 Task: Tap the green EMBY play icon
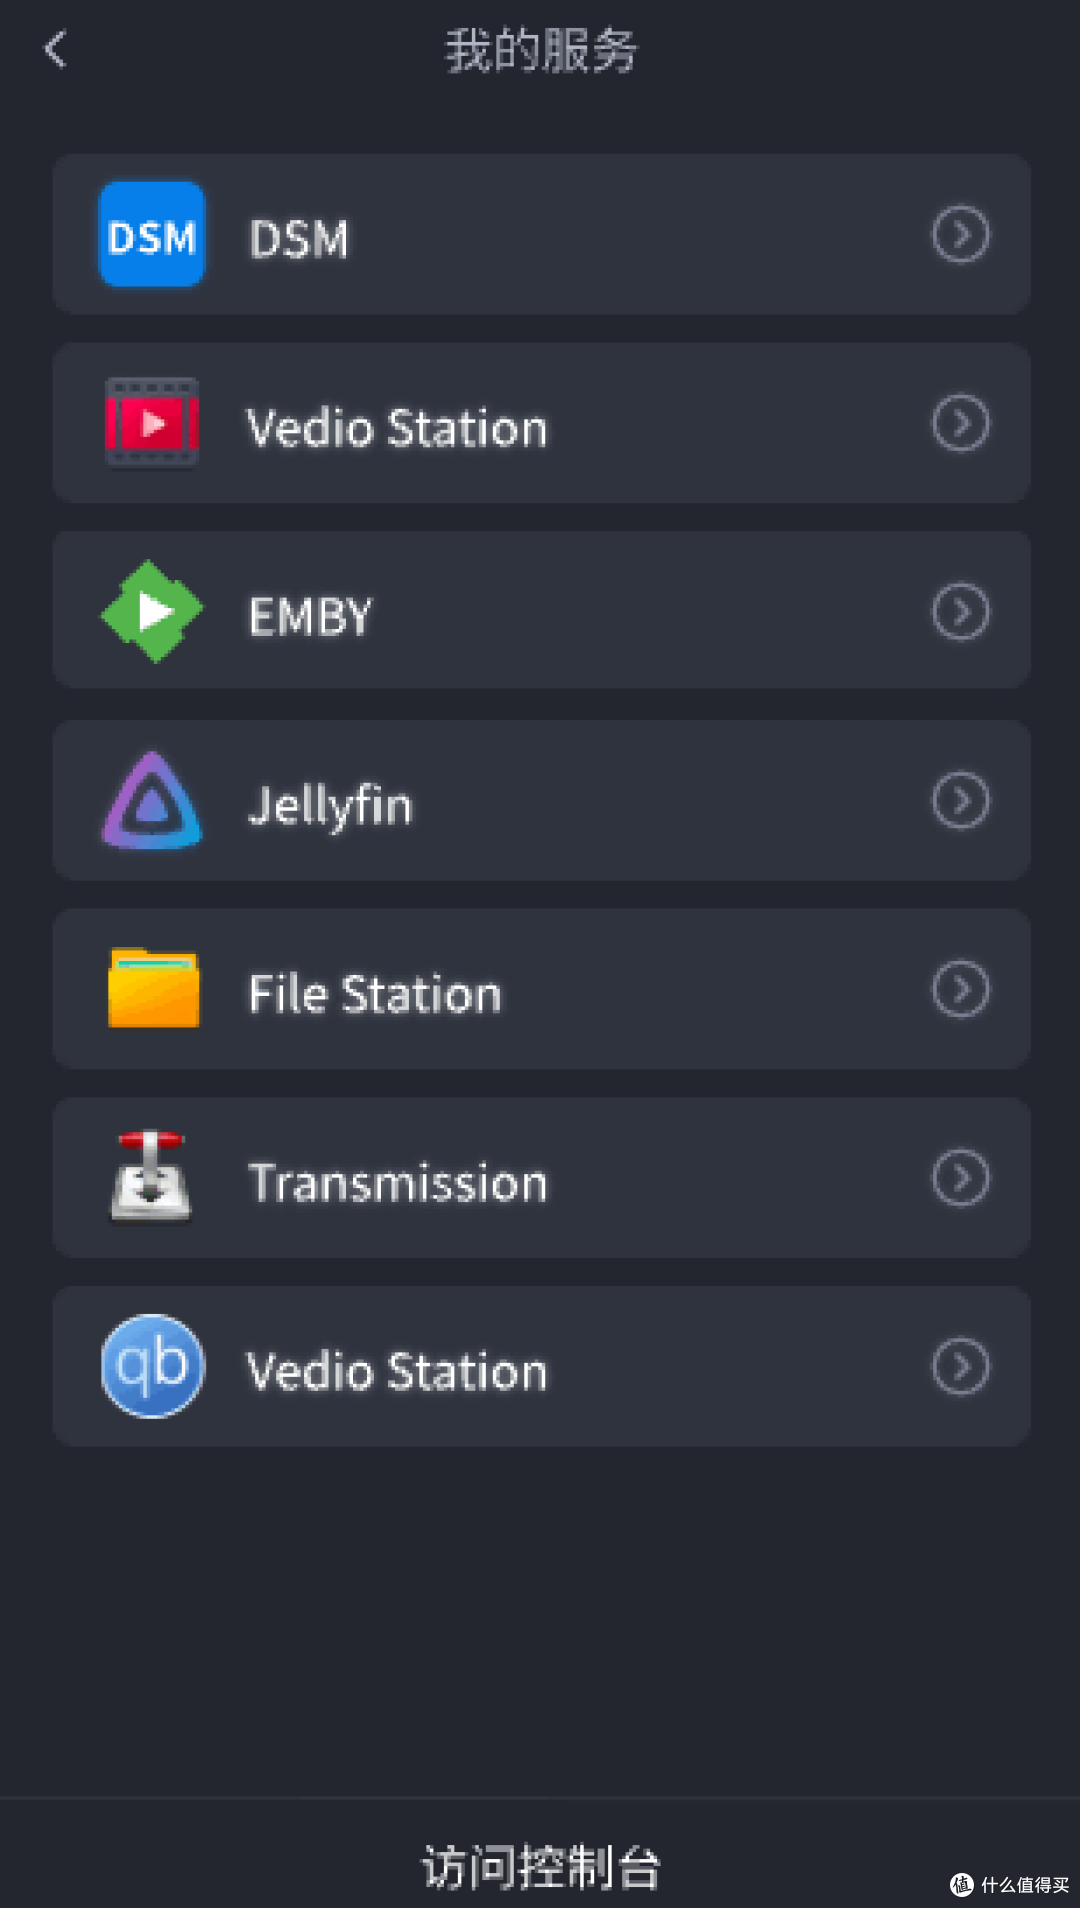152,611
